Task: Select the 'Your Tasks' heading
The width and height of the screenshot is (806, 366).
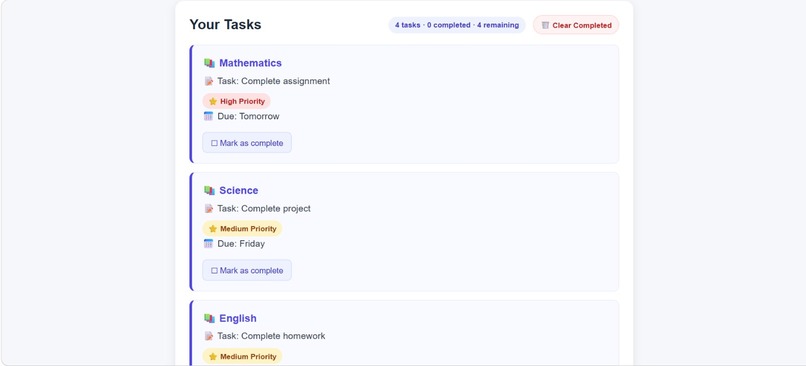Action: pos(225,25)
